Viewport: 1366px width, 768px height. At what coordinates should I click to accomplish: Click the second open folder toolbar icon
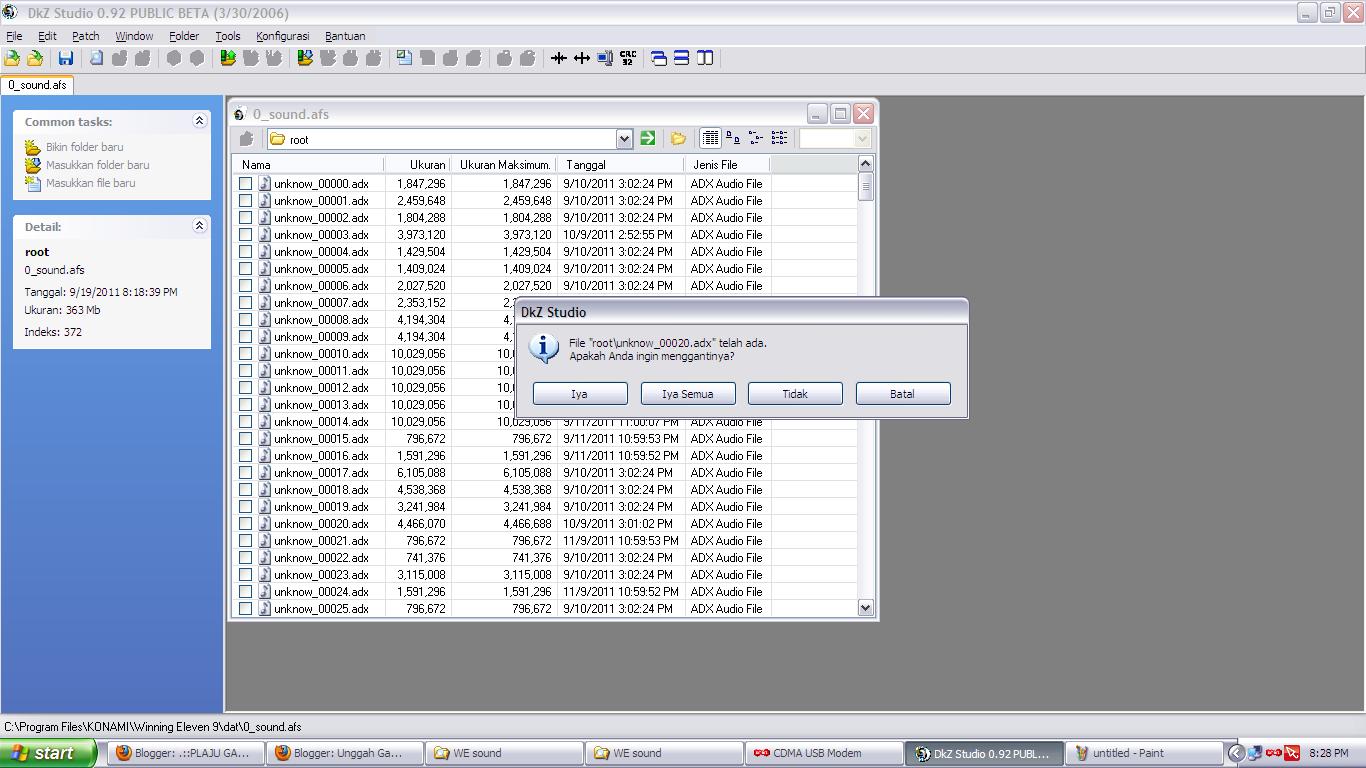[x=35, y=58]
